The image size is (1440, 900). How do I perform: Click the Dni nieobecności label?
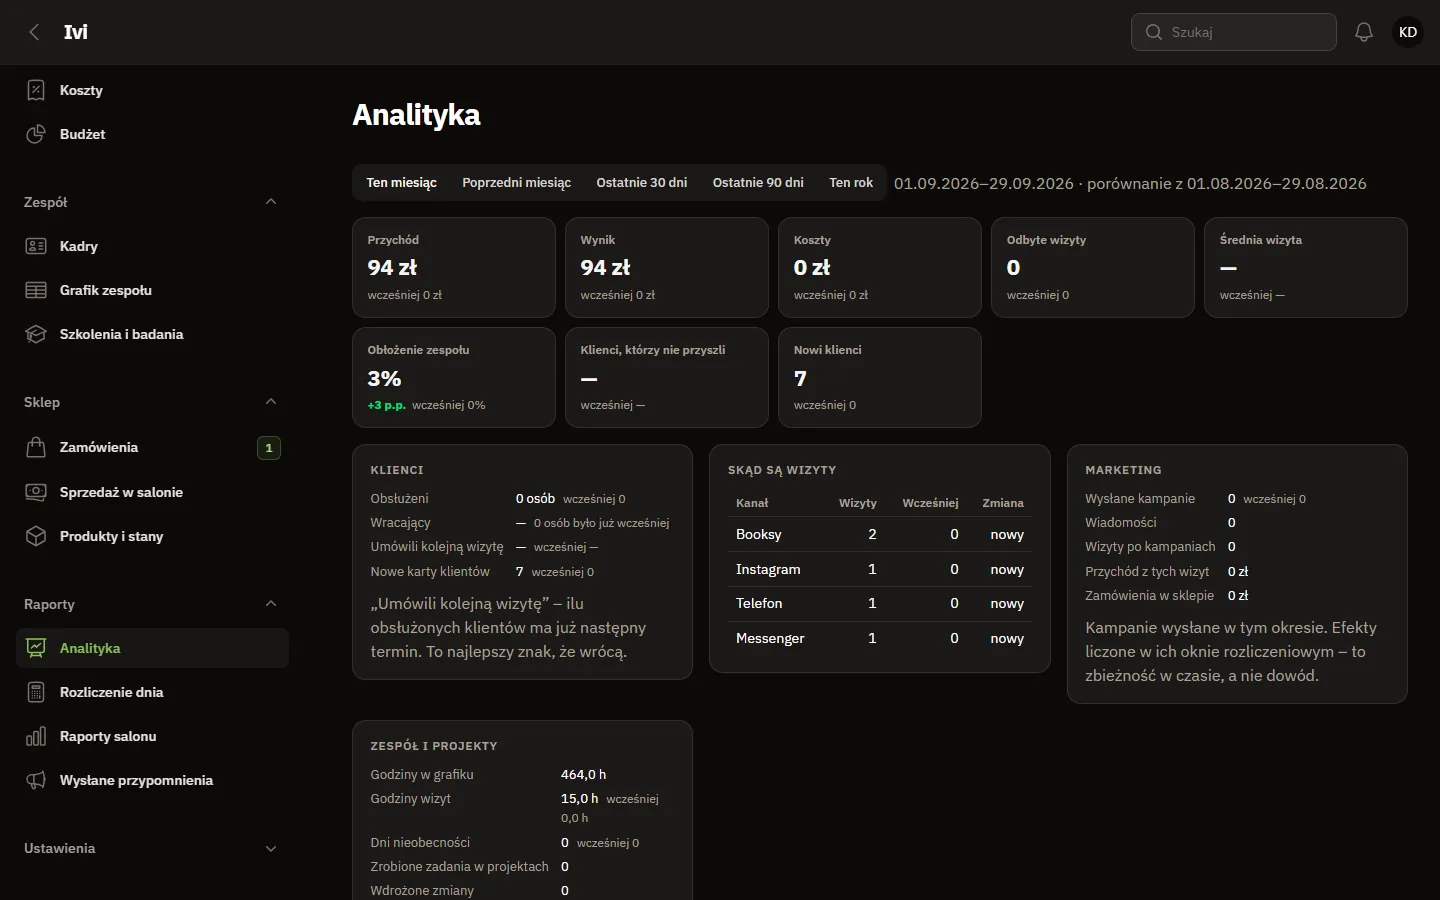coord(420,843)
